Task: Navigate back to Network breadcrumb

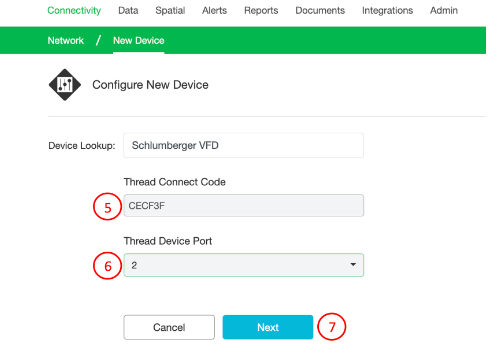Action: pos(66,40)
